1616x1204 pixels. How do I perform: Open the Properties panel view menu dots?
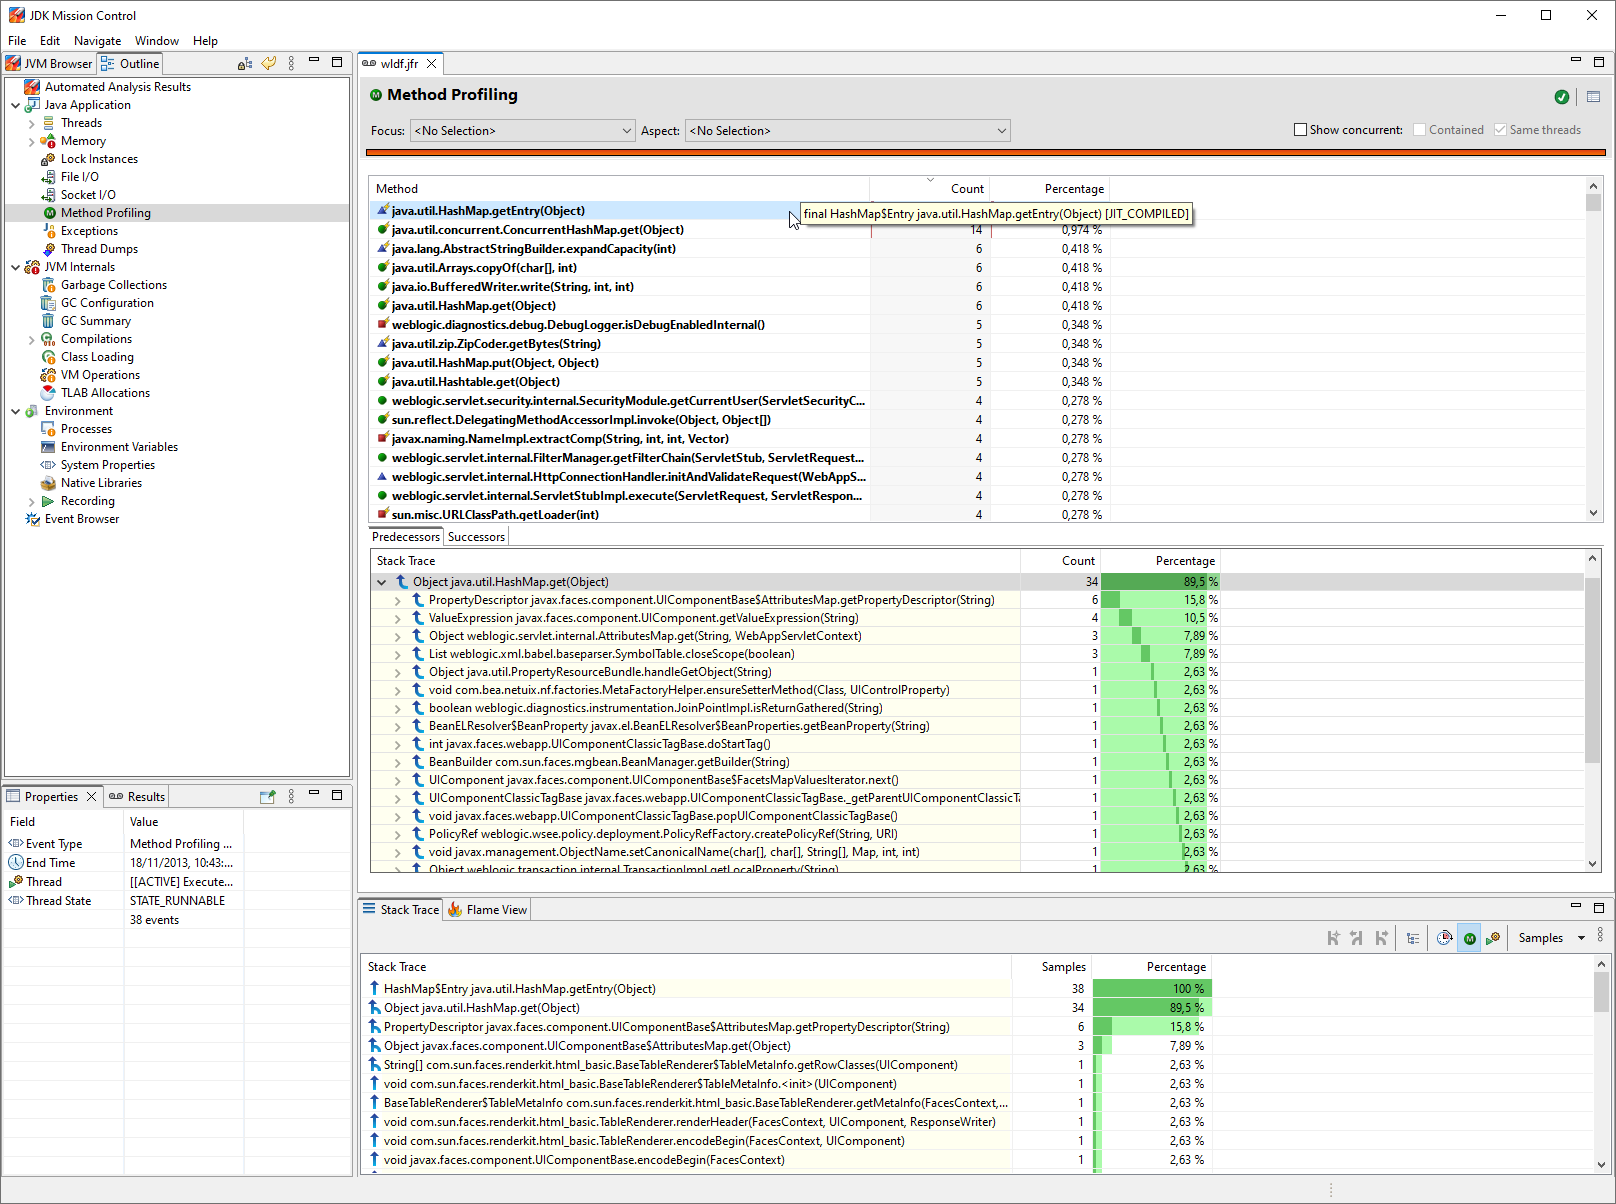(291, 796)
